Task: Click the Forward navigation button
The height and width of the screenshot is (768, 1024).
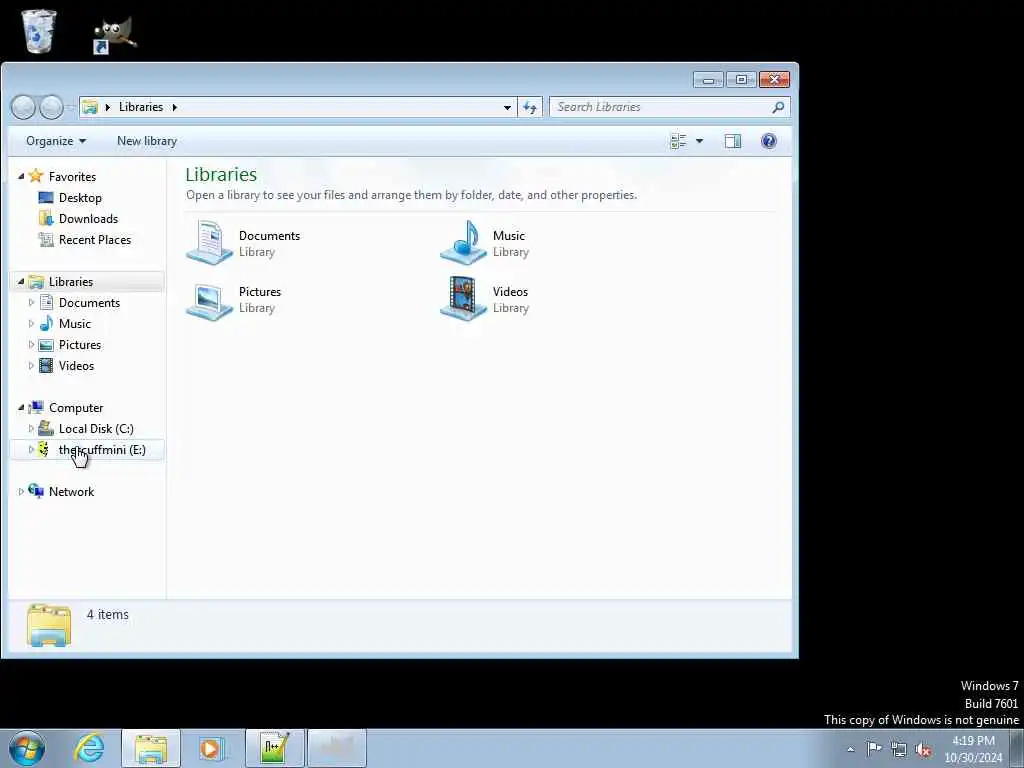Action: pyautogui.click(x=51, y=107)
